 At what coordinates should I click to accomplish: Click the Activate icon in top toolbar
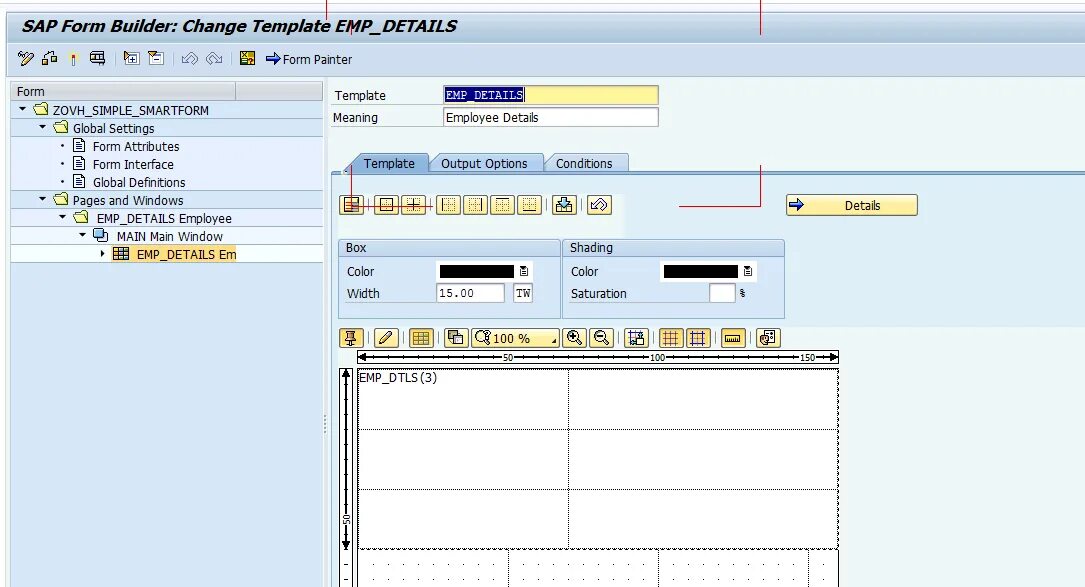pyautogui.click(x=50, y=59)
